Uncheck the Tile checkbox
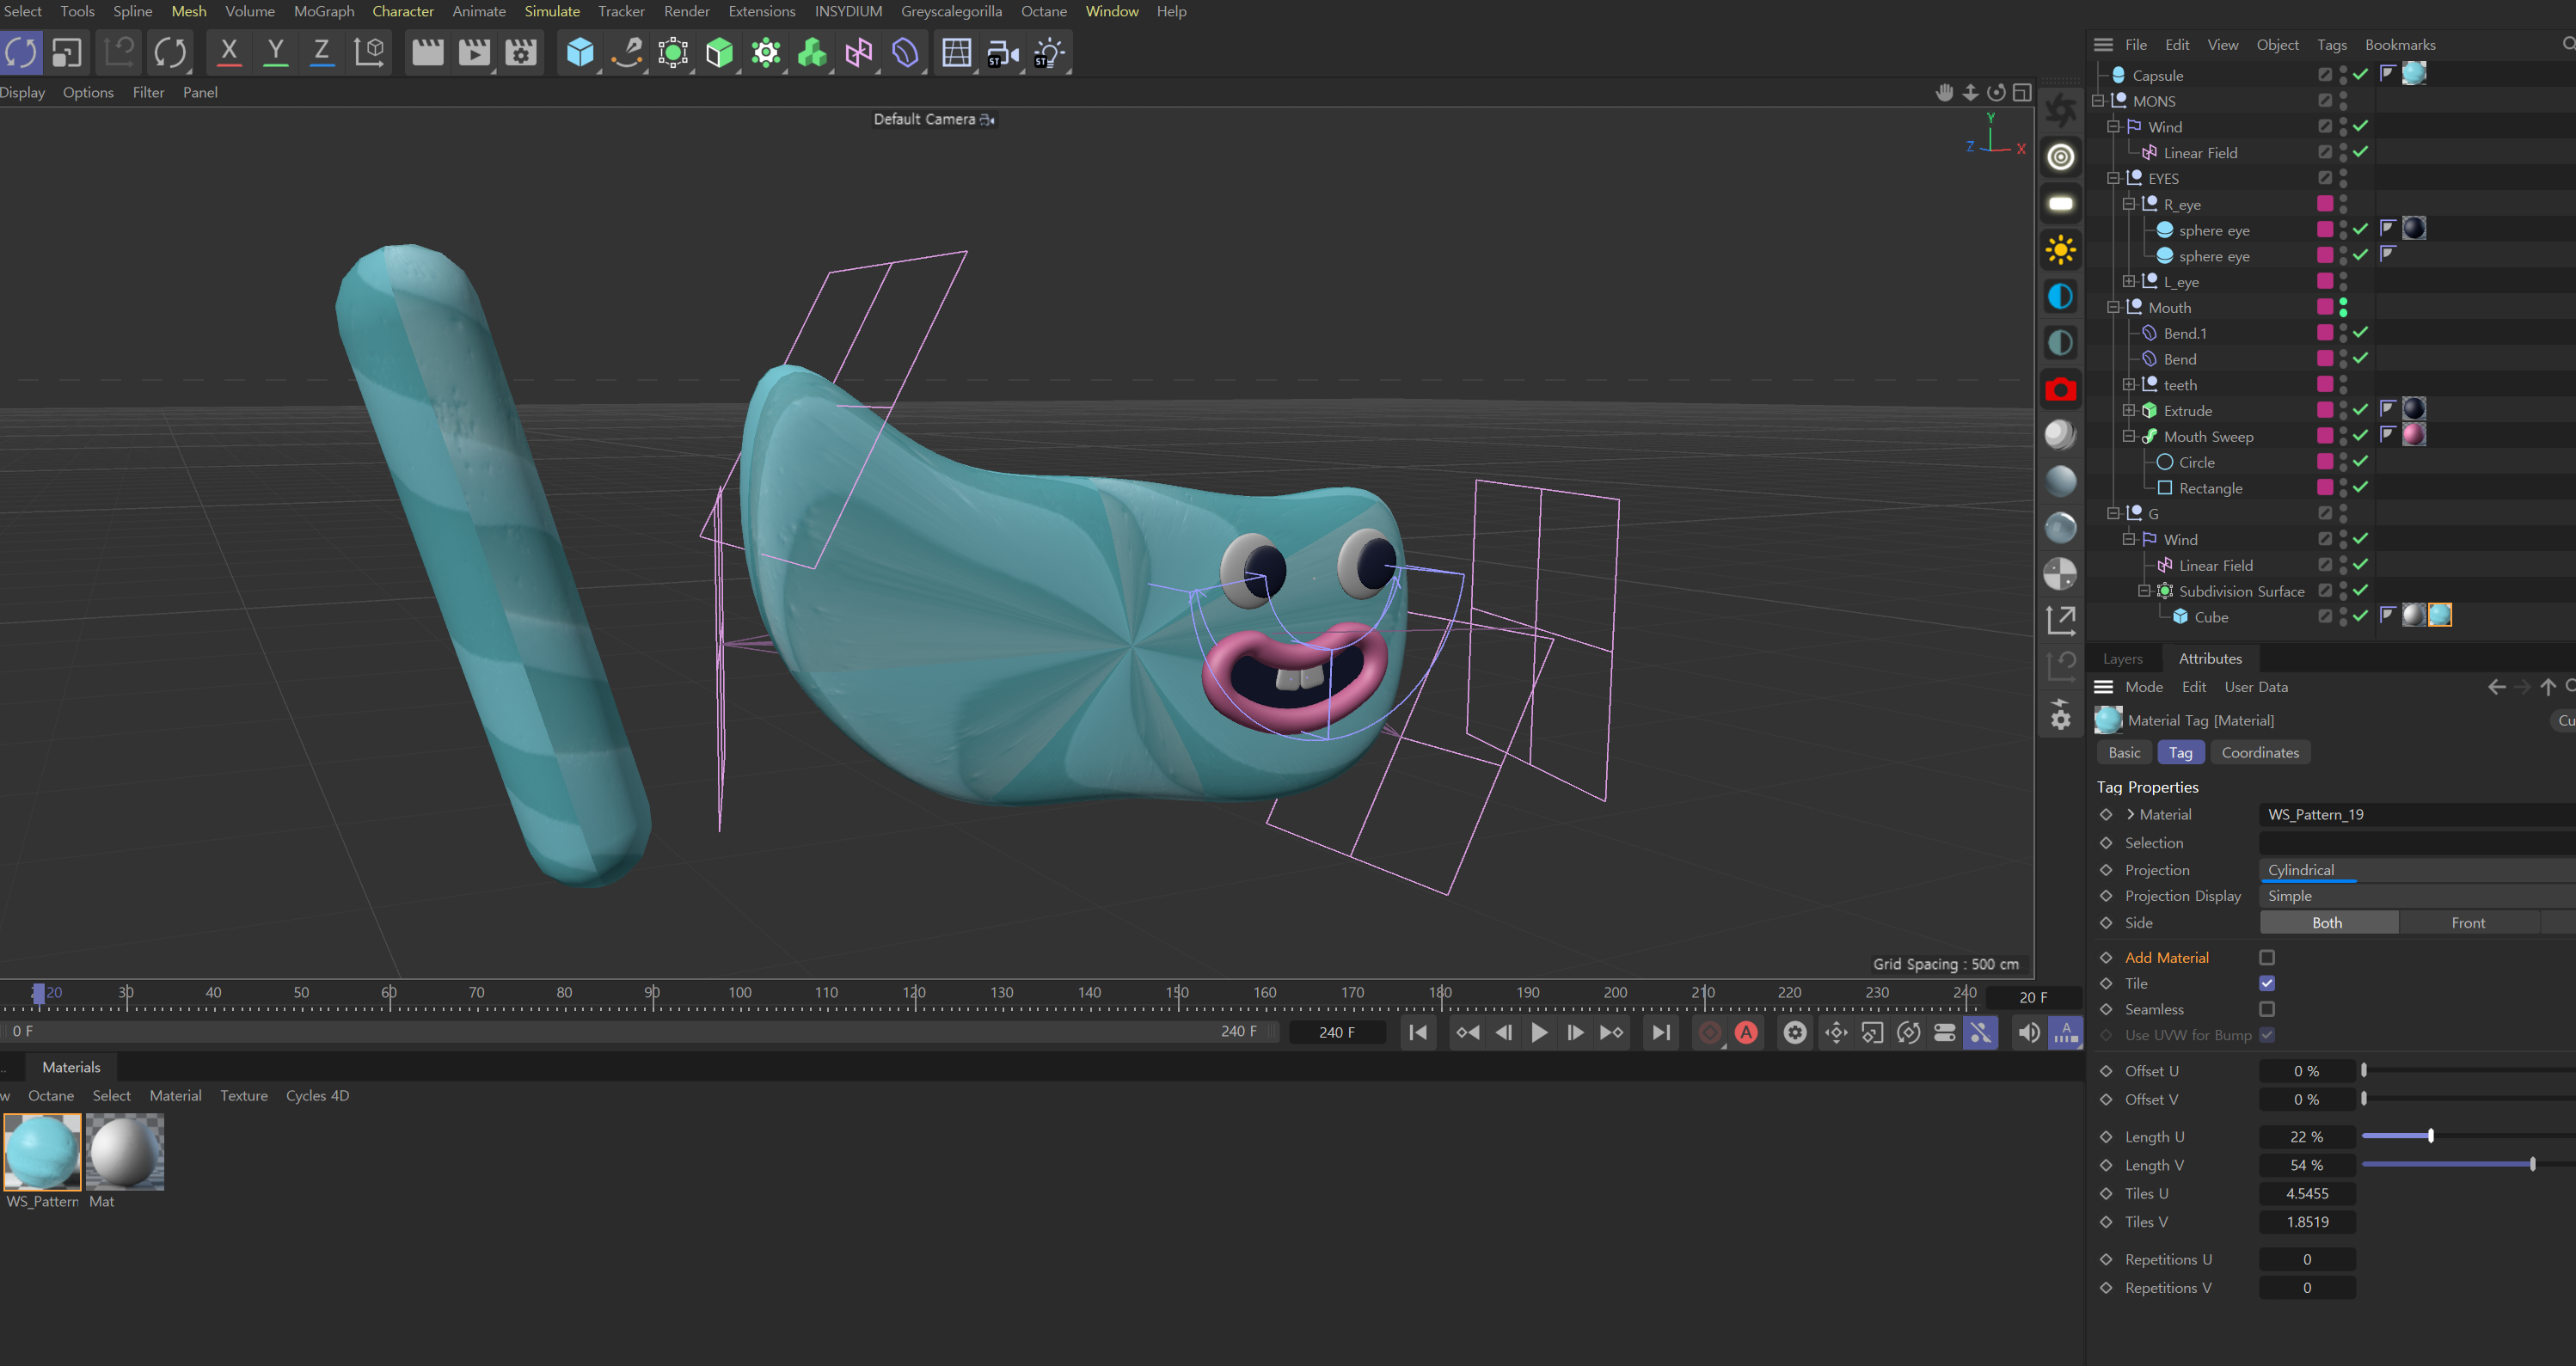 [x=2267, y=983]
